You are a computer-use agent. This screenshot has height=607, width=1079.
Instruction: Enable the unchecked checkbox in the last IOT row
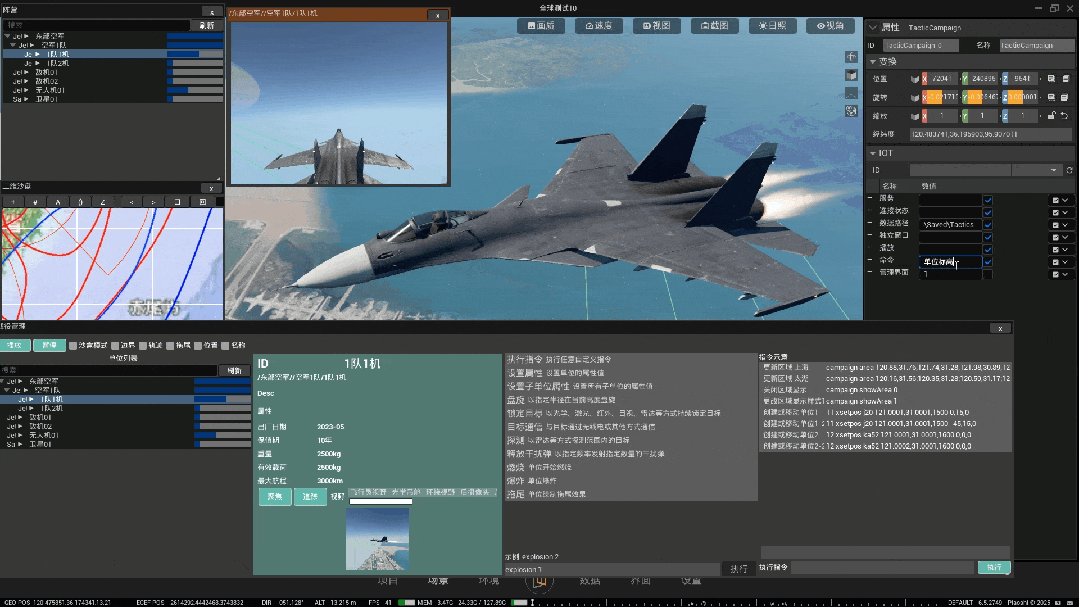click(987, 274)
